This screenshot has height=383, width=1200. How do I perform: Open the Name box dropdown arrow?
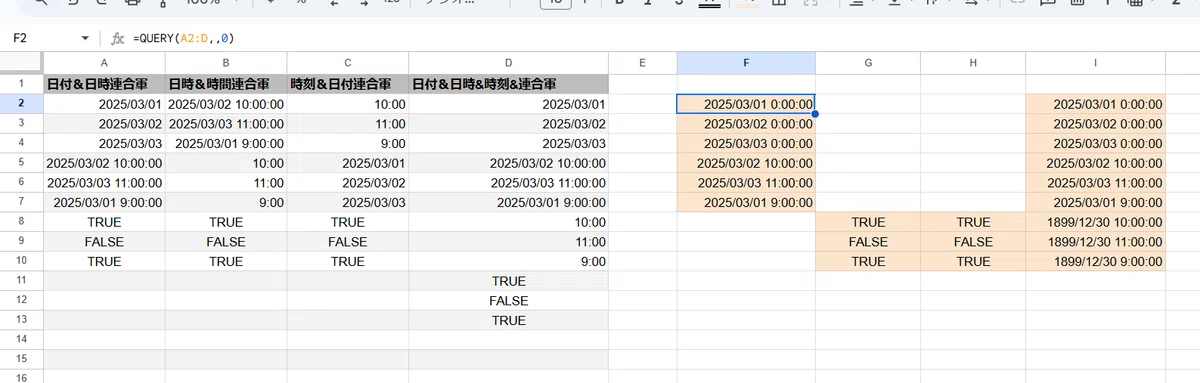pos(86,38)
